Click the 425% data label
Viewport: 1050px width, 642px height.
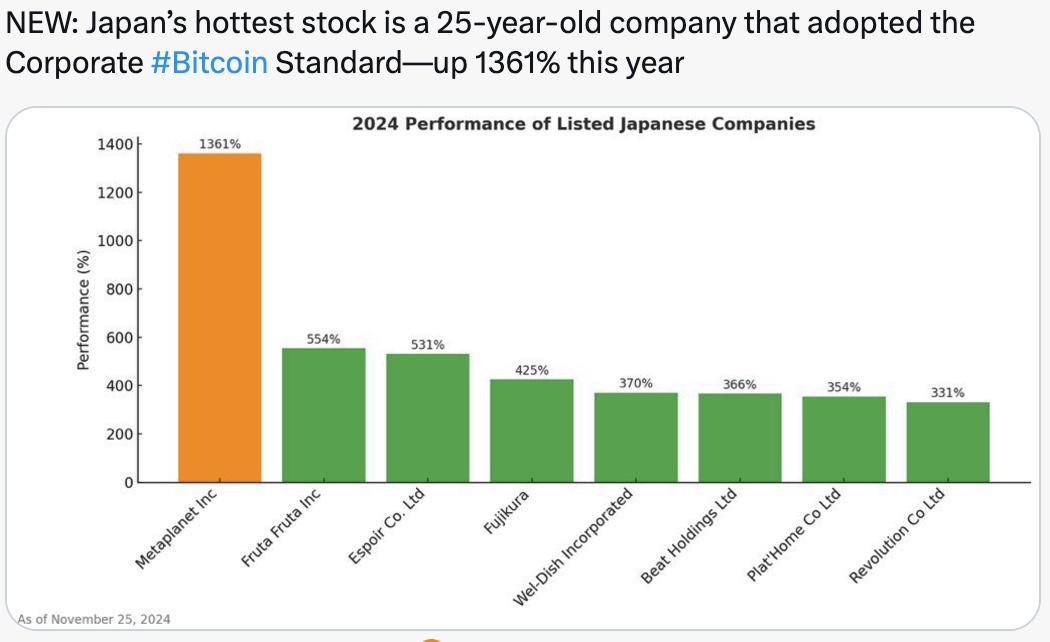click(532, 370)
